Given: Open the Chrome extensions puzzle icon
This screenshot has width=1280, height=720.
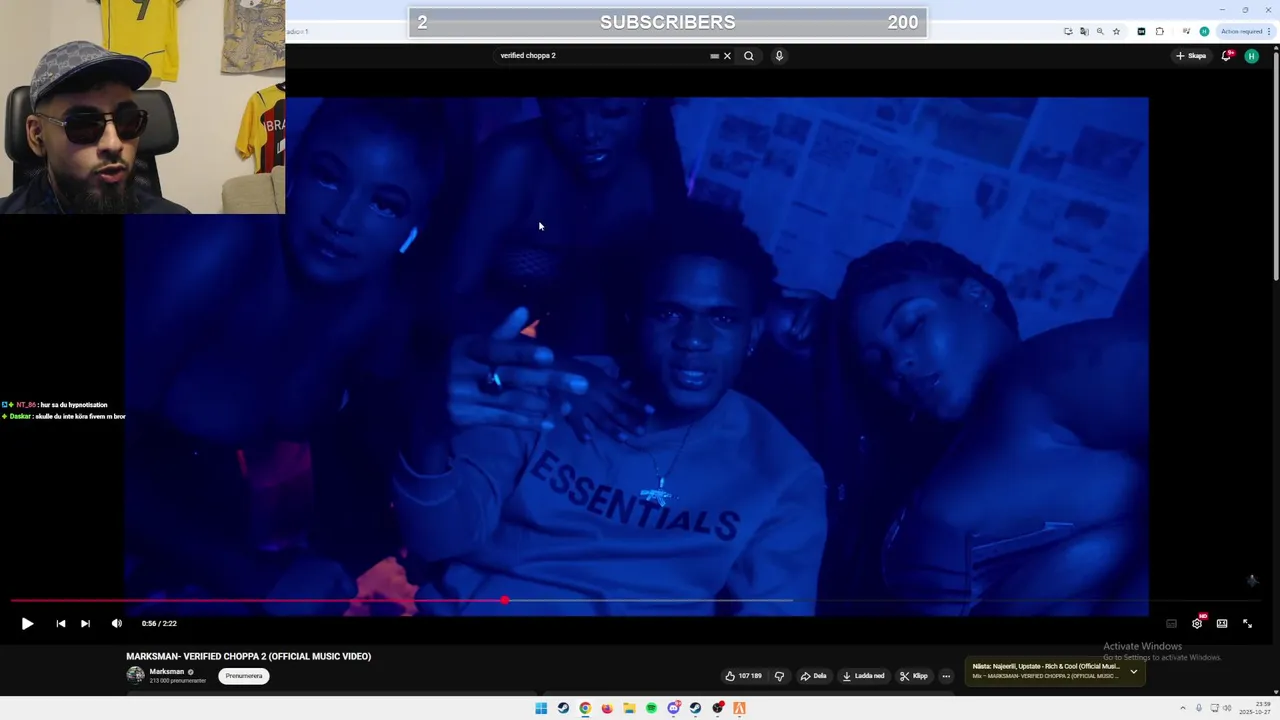Looking at the screenshot, I should click(1160, 31).
